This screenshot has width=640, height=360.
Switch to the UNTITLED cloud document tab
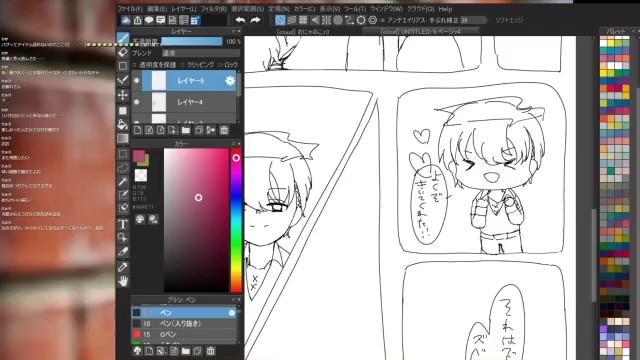[x=420, y=31]
